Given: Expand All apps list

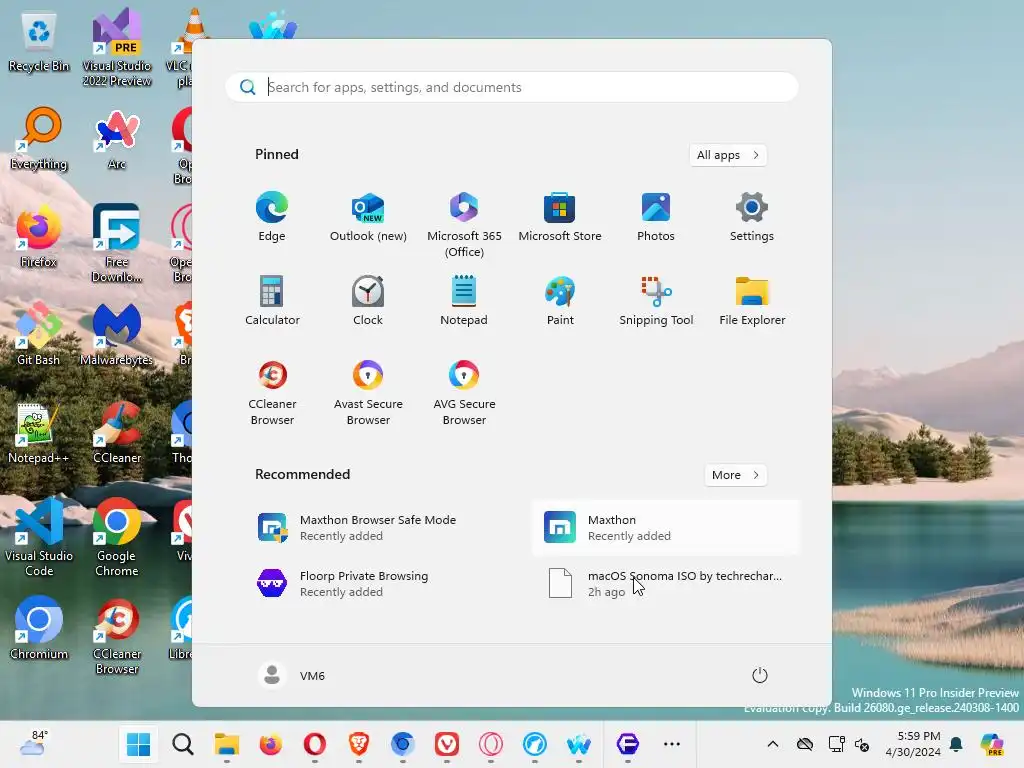Looking at the screenshot, I should [x=728, y=155].
